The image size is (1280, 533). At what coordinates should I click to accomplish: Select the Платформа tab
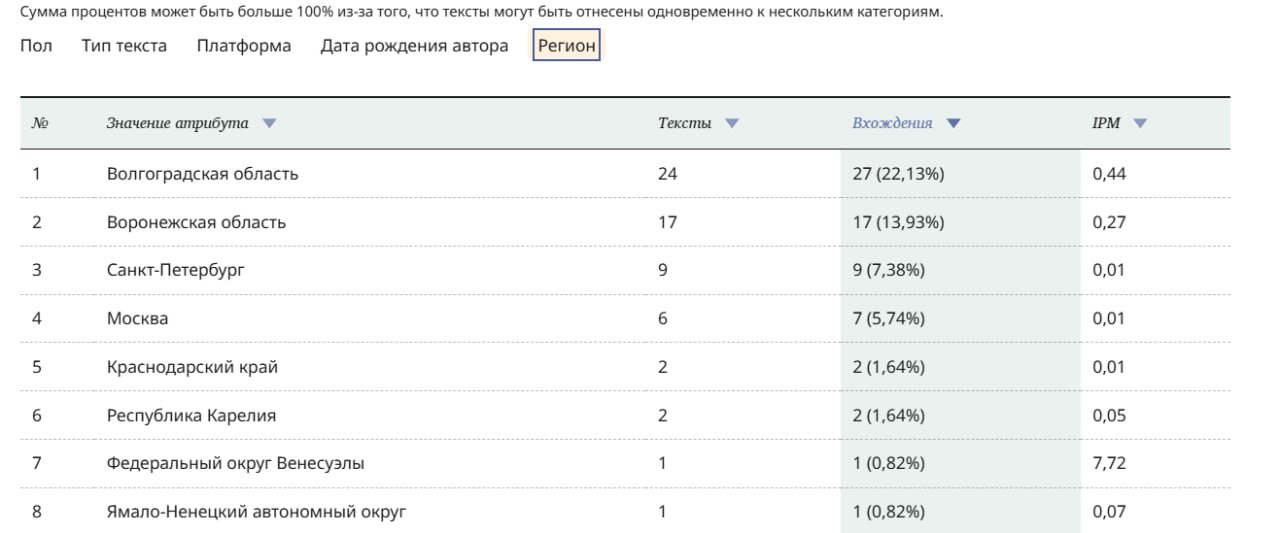pyautogui.click(x=244, y=46)
